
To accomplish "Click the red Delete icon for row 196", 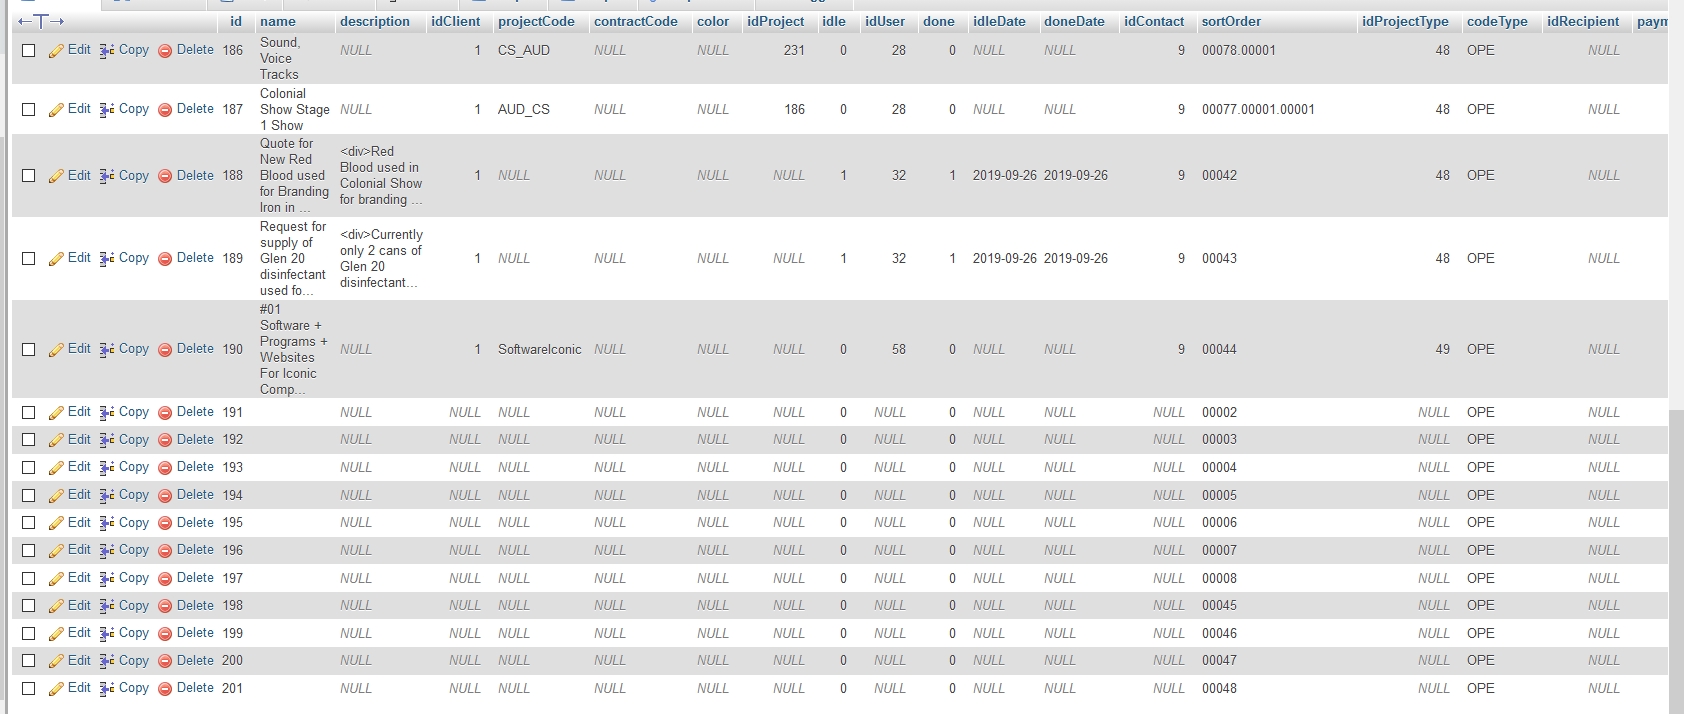I will click(x=165, y=551).
